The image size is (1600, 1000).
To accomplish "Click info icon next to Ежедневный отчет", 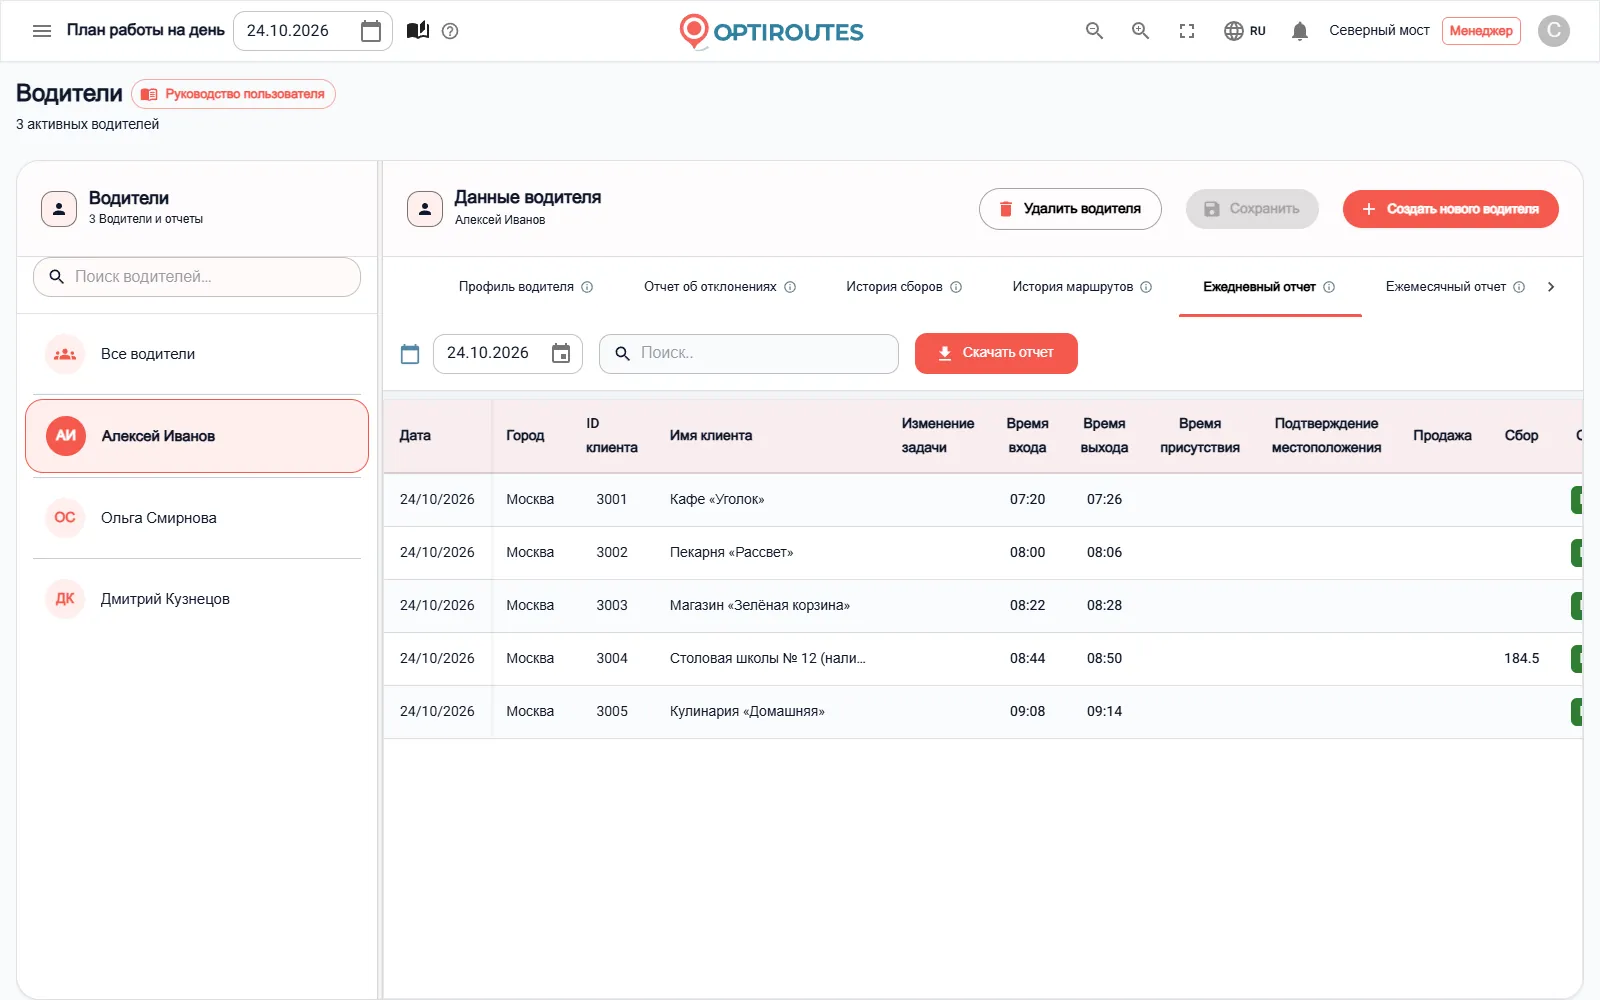I will pyautogui.click(x=1329, y=287).
